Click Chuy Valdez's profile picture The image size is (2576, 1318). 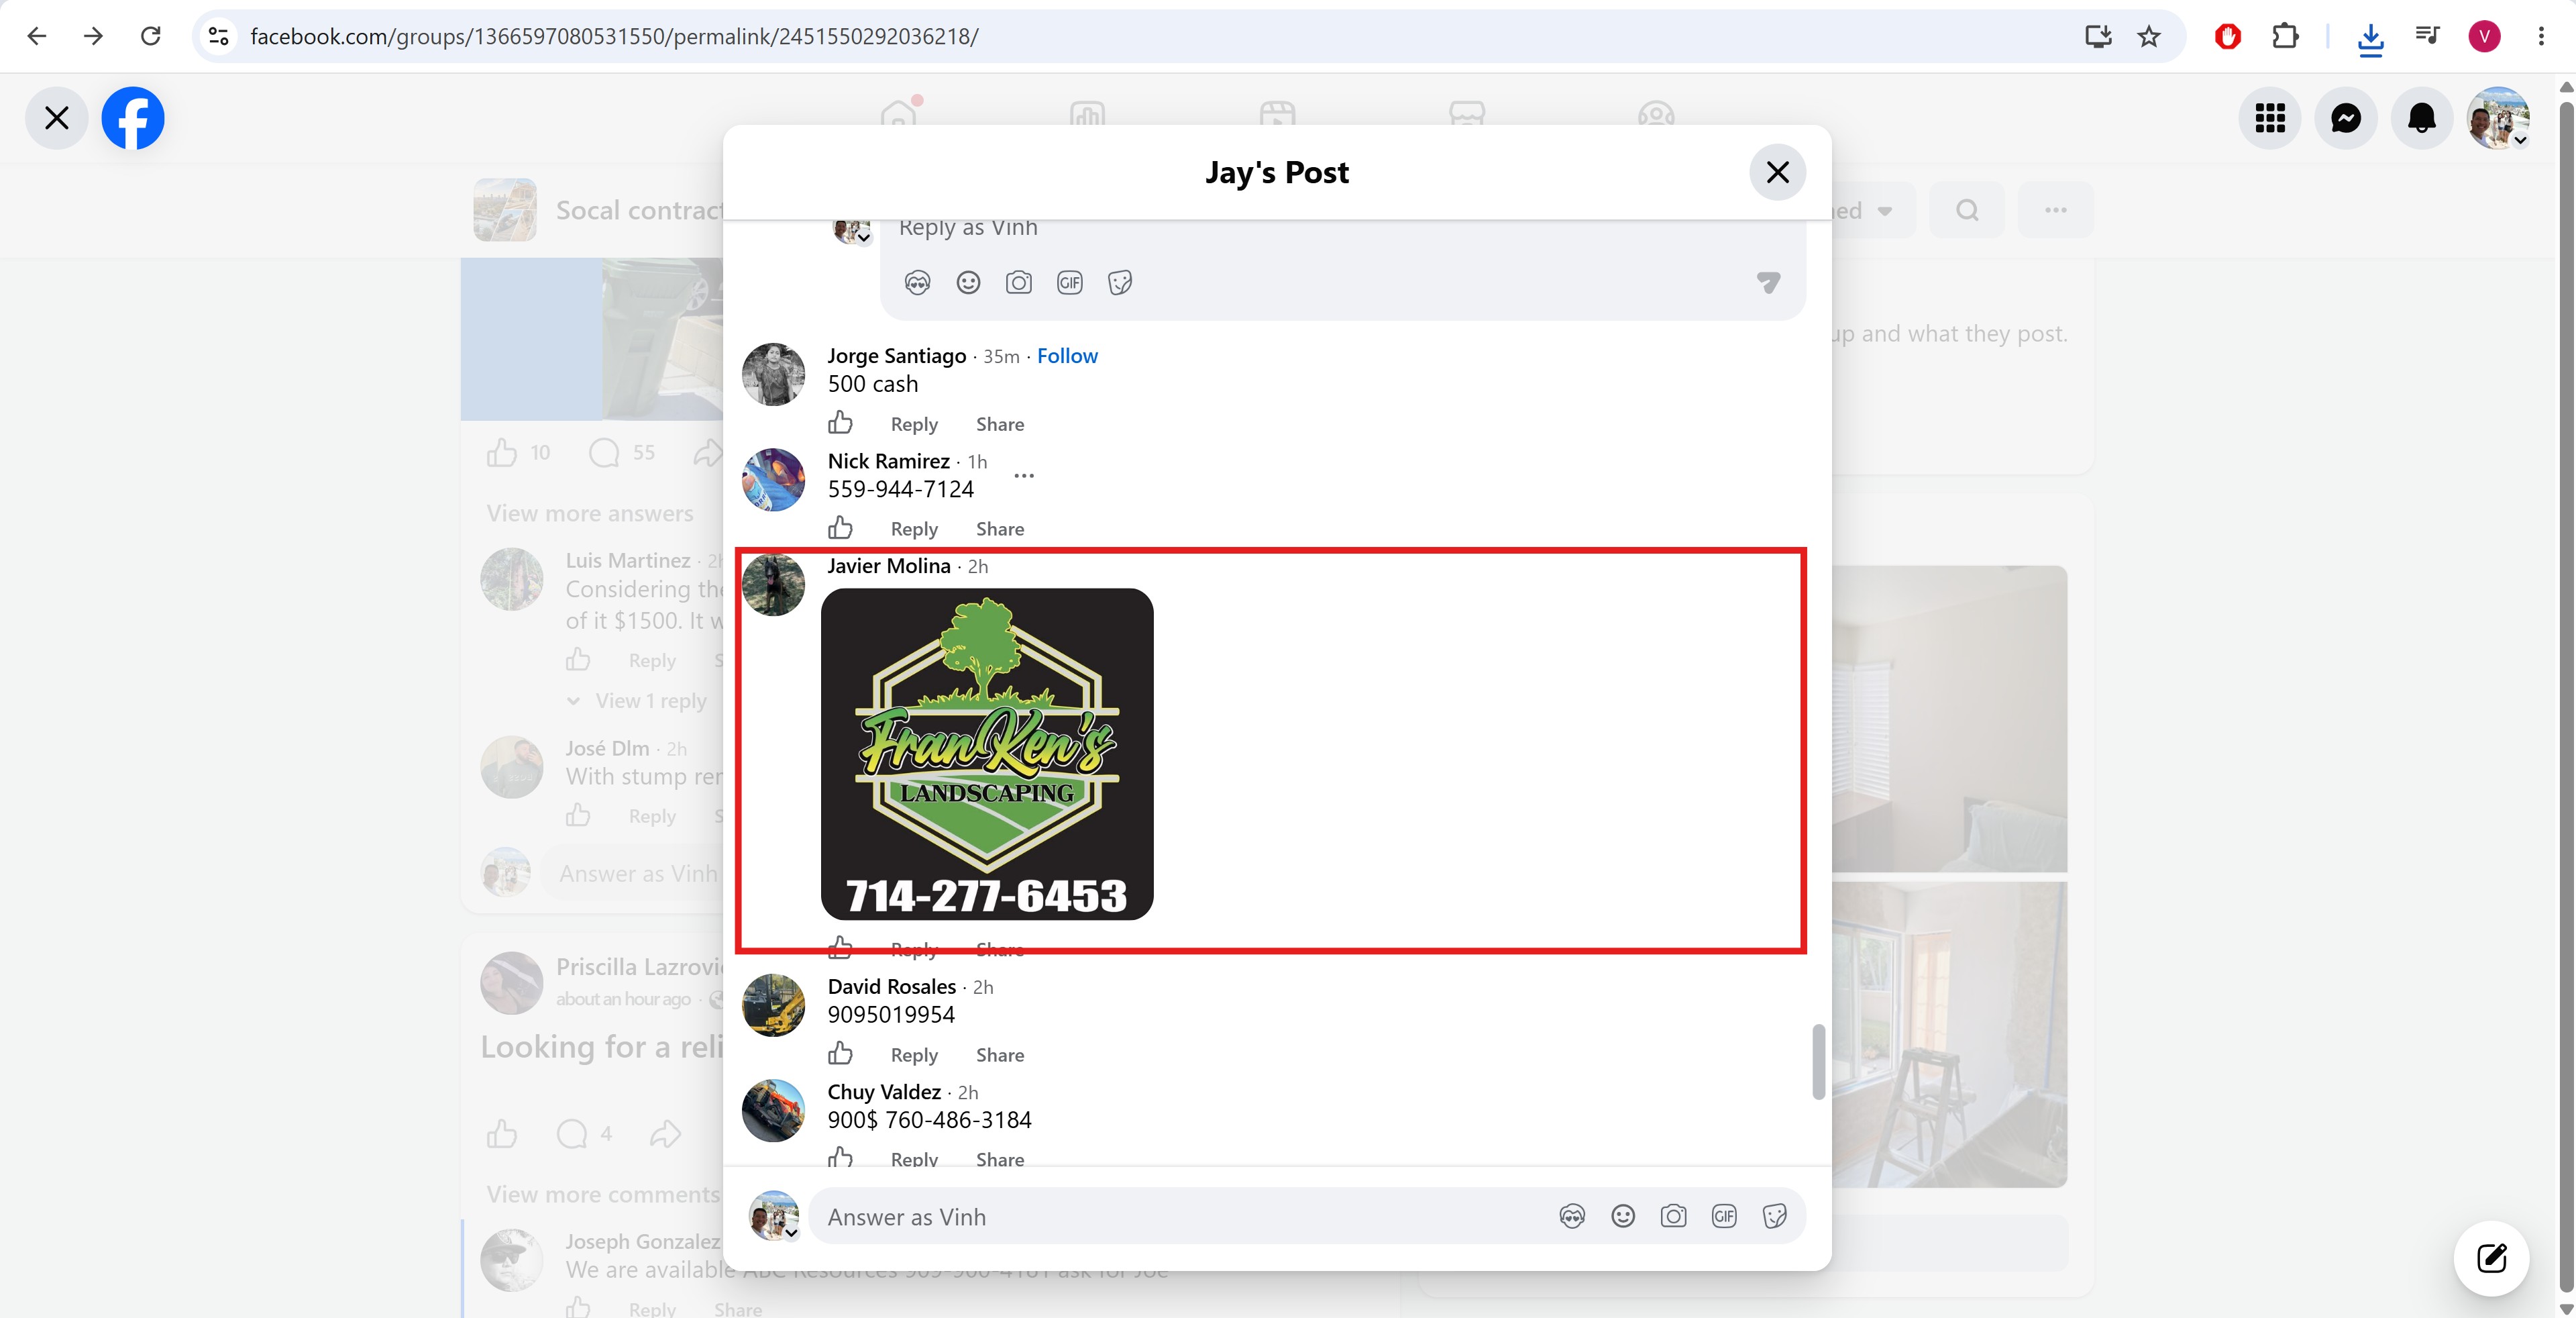click(773, 1111)
